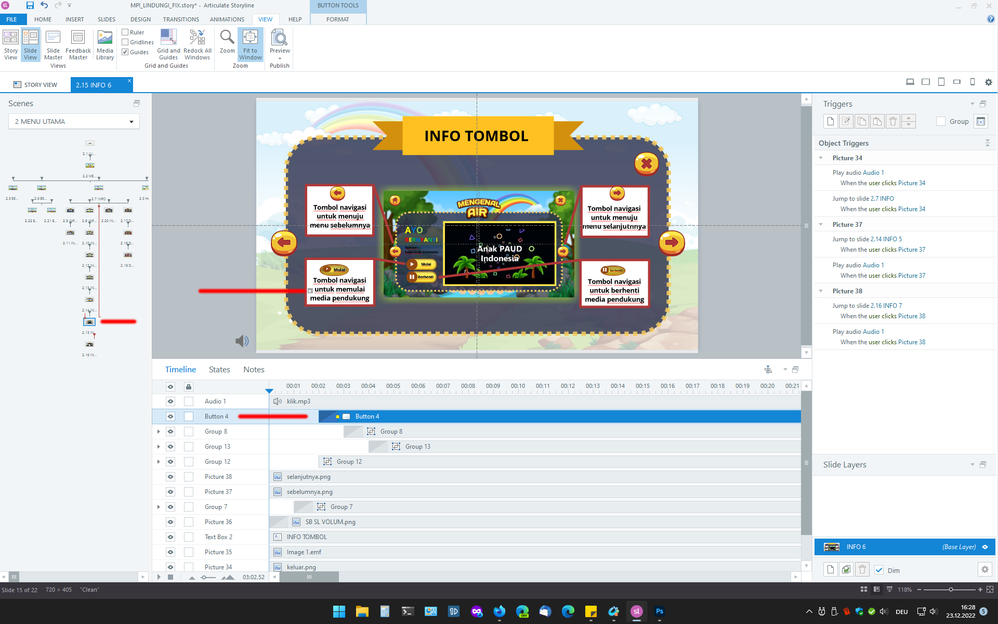Screen dimensions: 998x624
Task: Save the project with the floppy icon
Action: pyautogui.click(x=29, y=5)
